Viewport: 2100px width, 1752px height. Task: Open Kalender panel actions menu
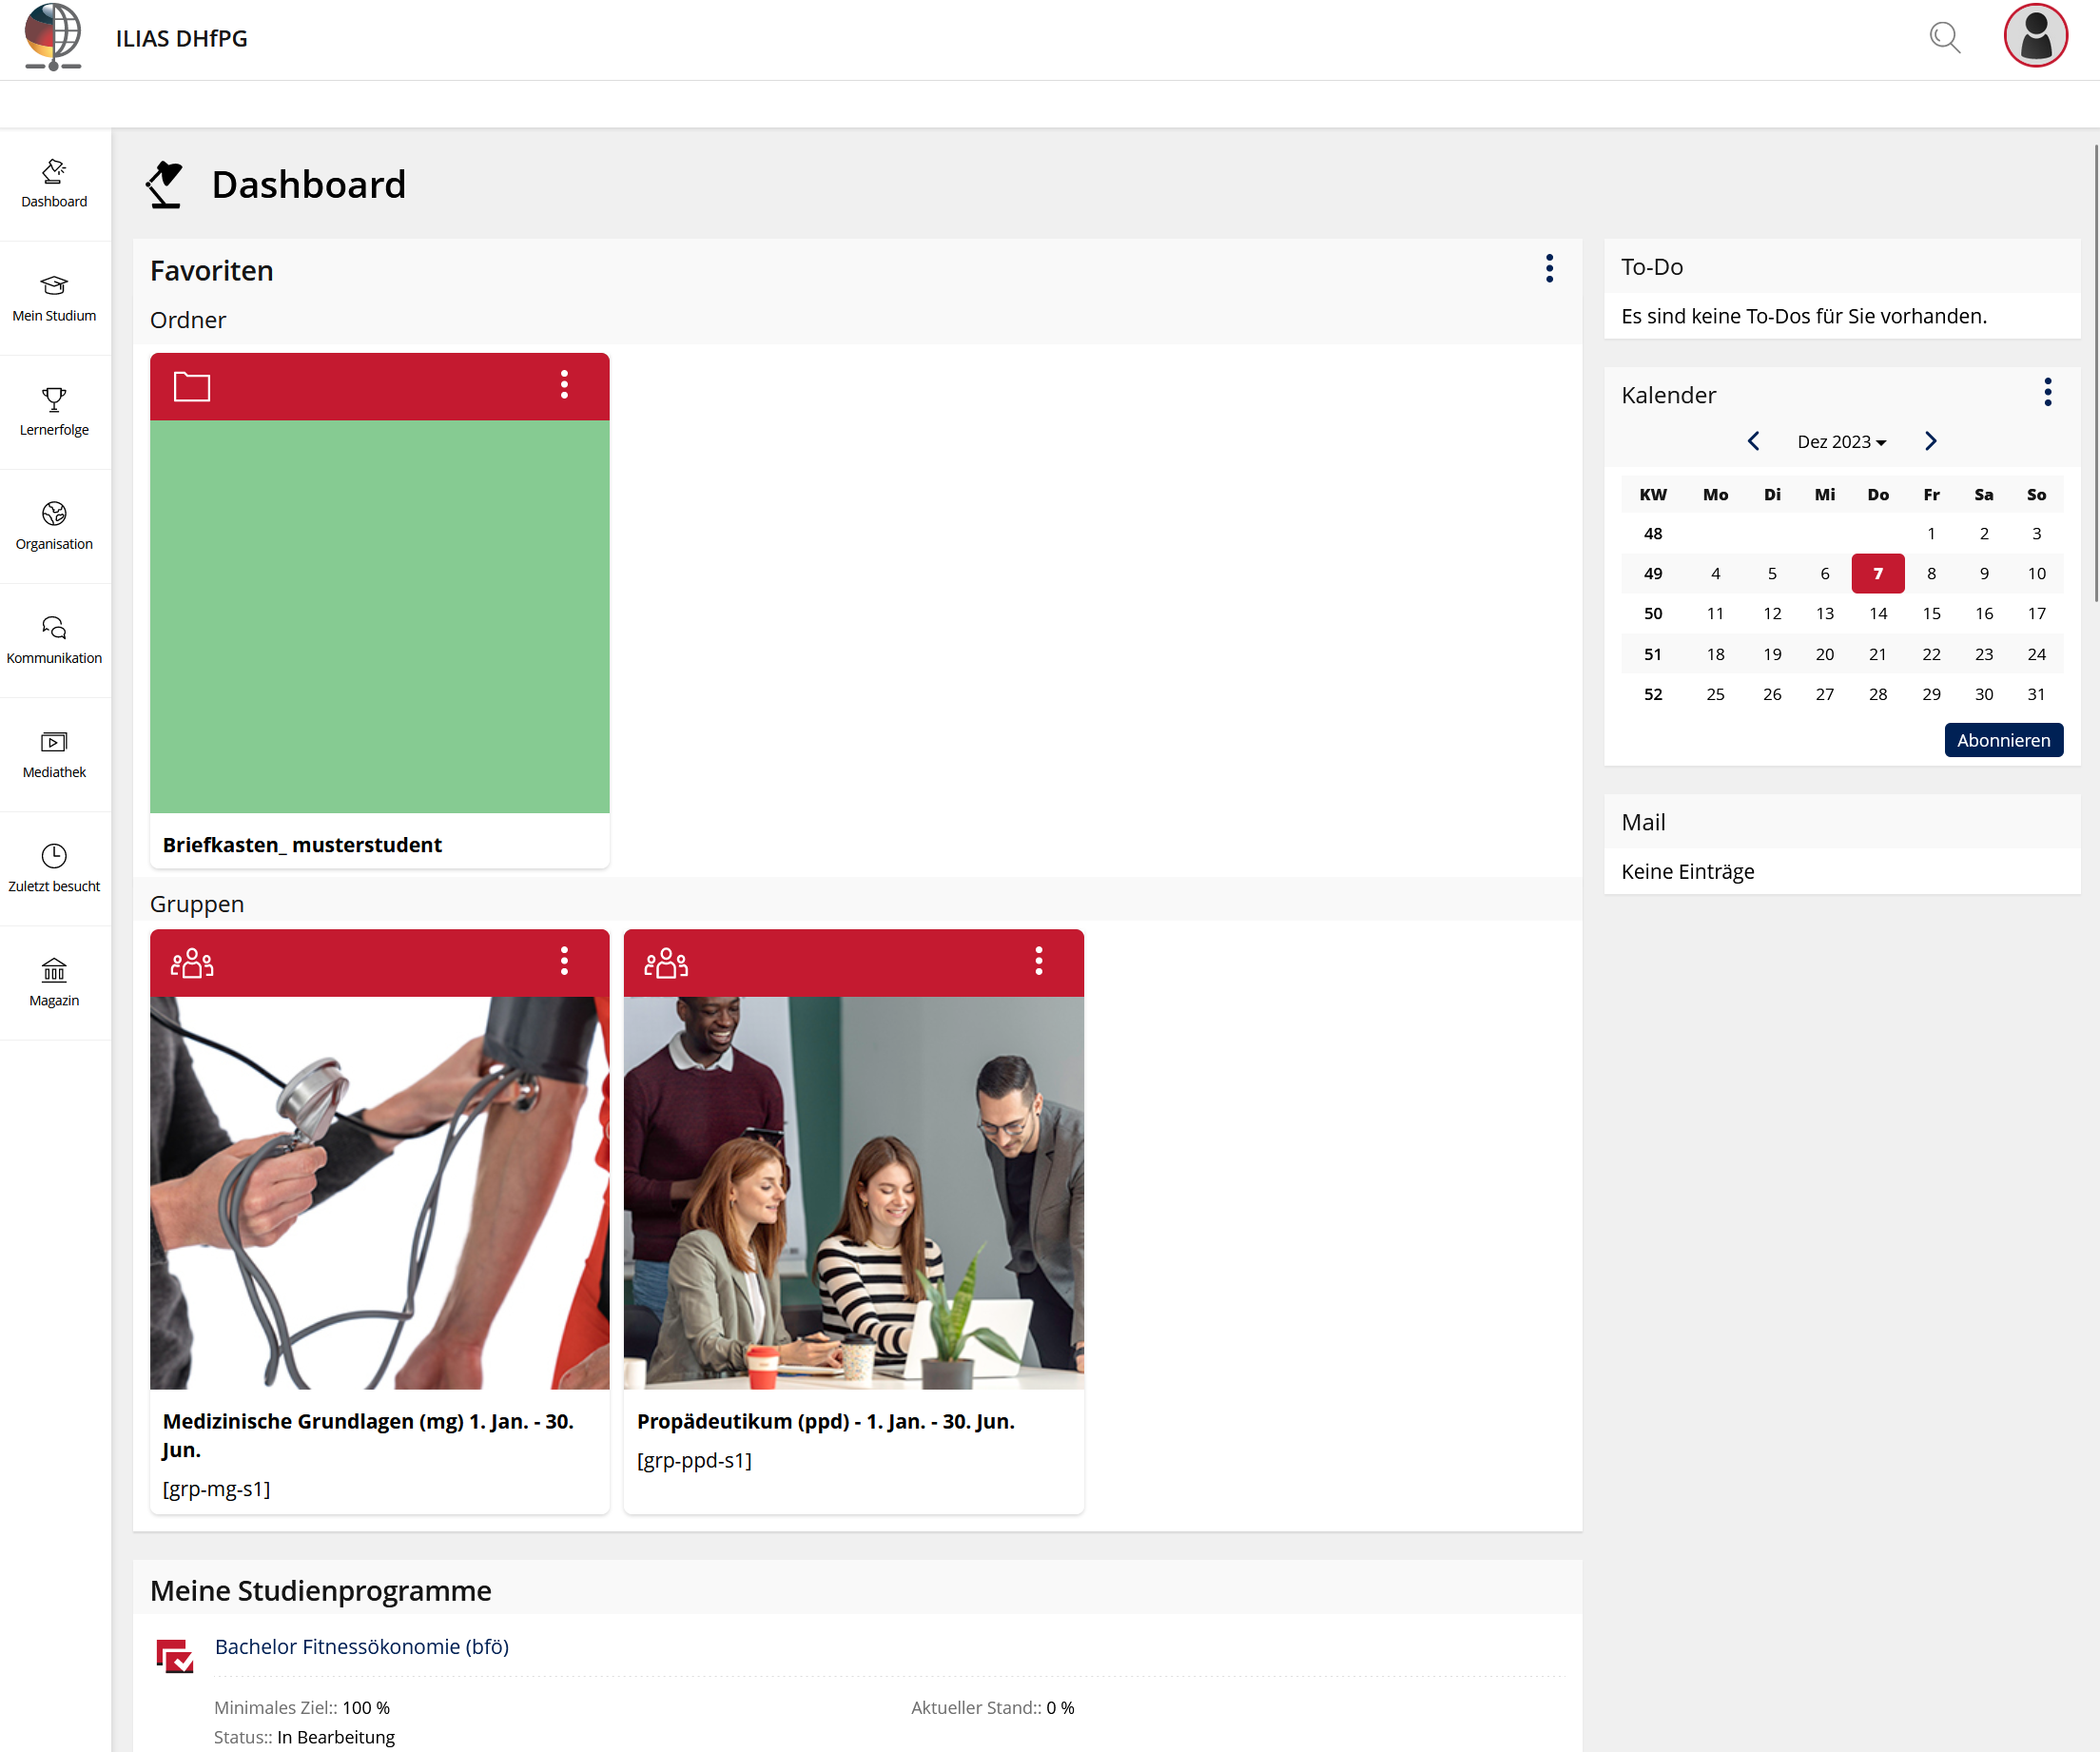point(2047,392)
